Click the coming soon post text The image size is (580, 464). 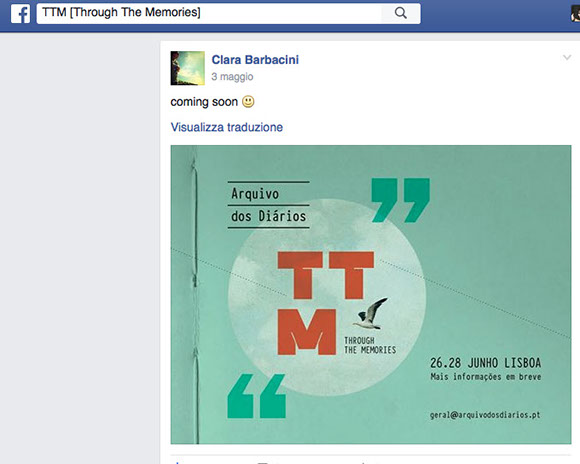(x=204, y=102)
